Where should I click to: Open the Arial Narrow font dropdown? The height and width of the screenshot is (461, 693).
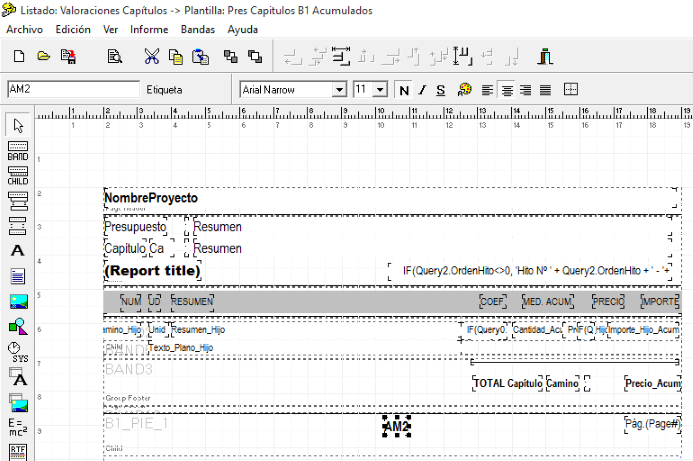tap(339, 90)
